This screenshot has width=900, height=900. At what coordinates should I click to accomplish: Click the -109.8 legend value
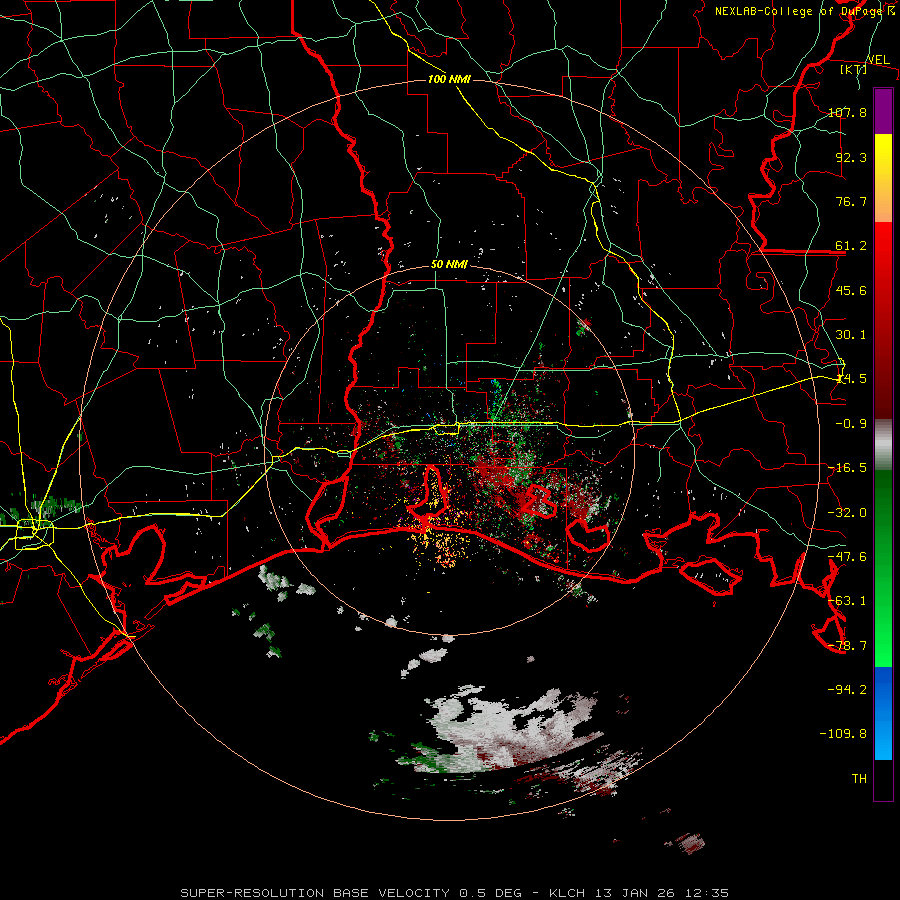pos(844,734)
